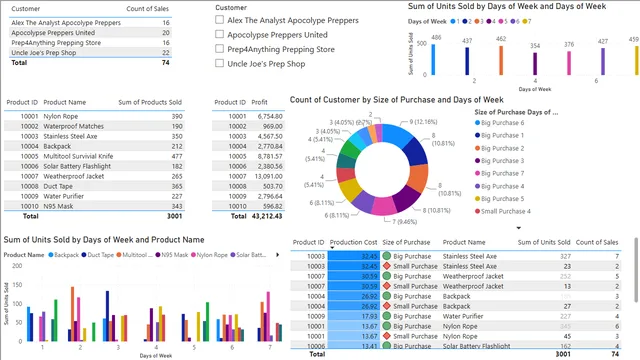Select Days of Week legend marker 1
Screen dimensions: 640x360
[x=452, y=21]
